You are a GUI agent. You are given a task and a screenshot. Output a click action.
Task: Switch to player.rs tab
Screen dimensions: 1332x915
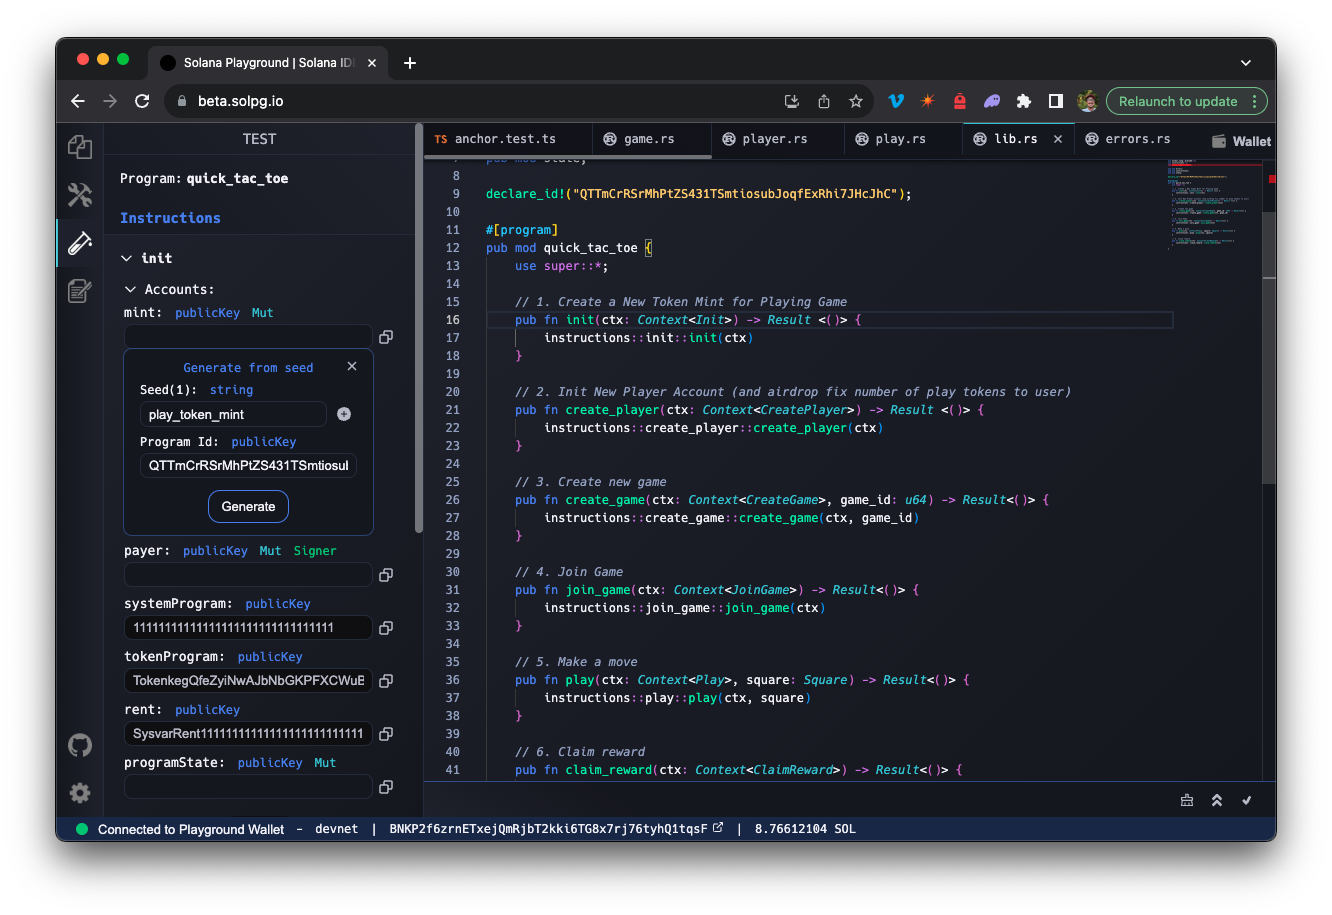777,139
